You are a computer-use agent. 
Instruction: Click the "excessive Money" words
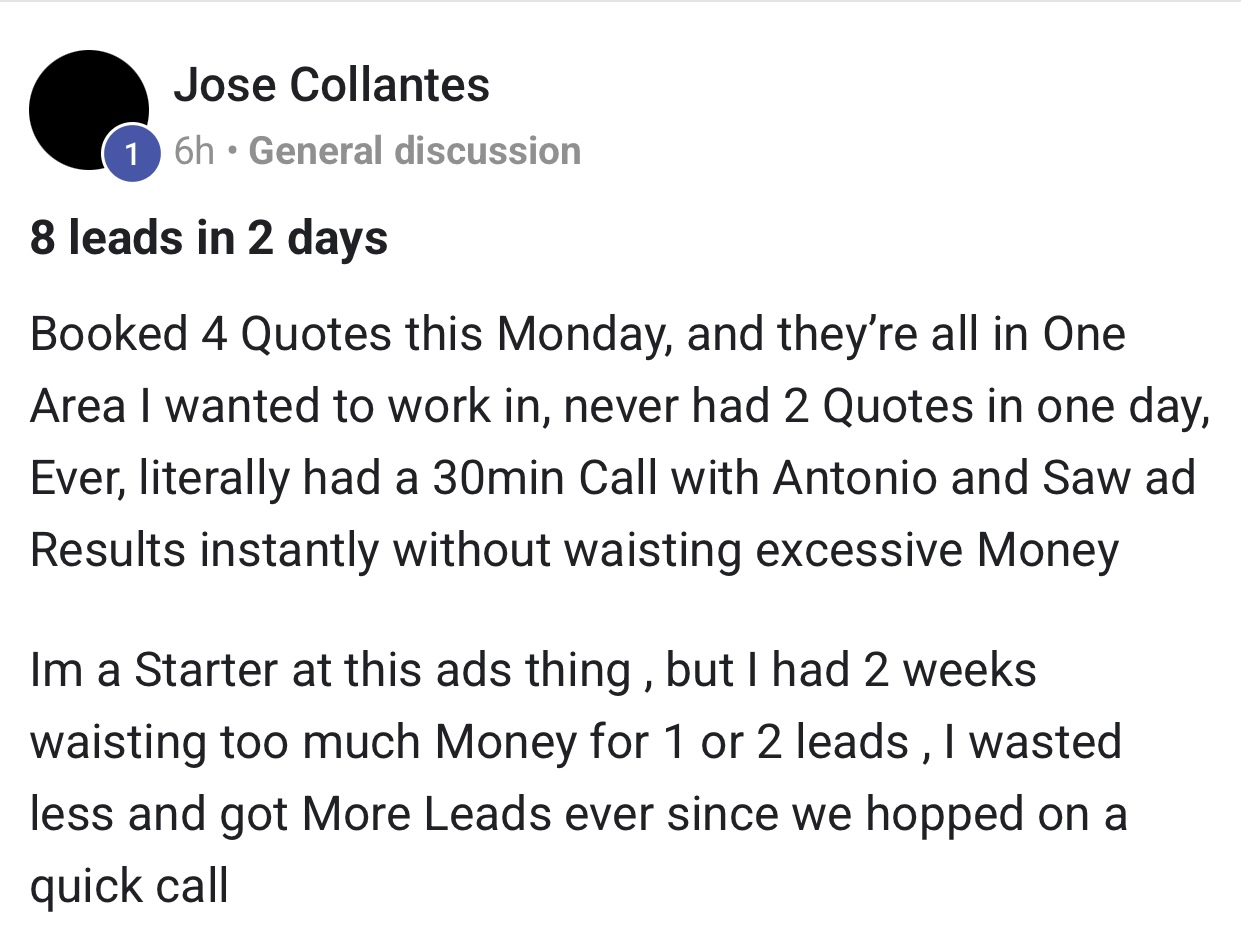coord(937,550)
